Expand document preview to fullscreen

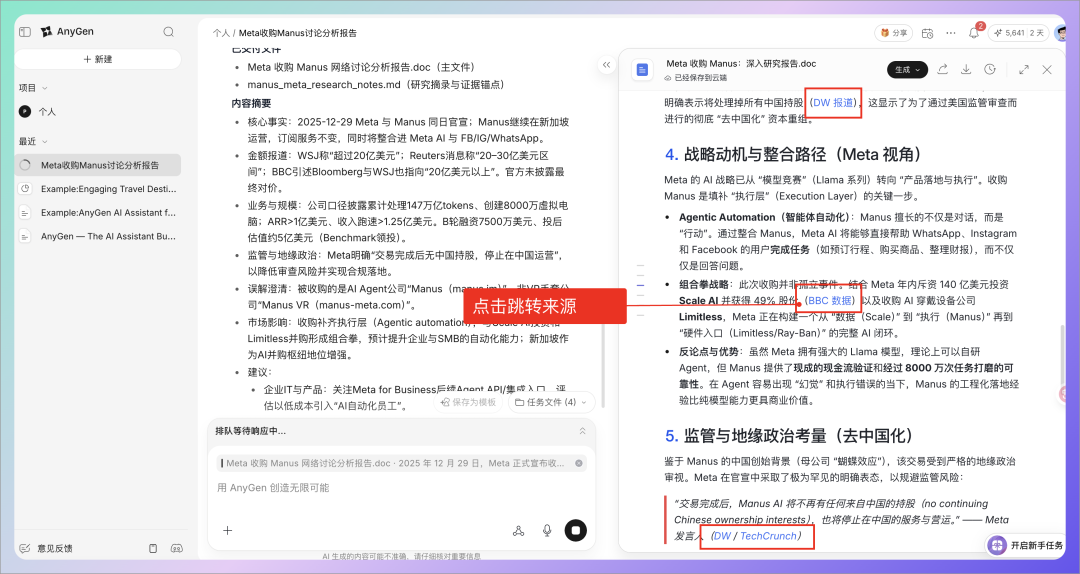click(x=1024, y=69)
